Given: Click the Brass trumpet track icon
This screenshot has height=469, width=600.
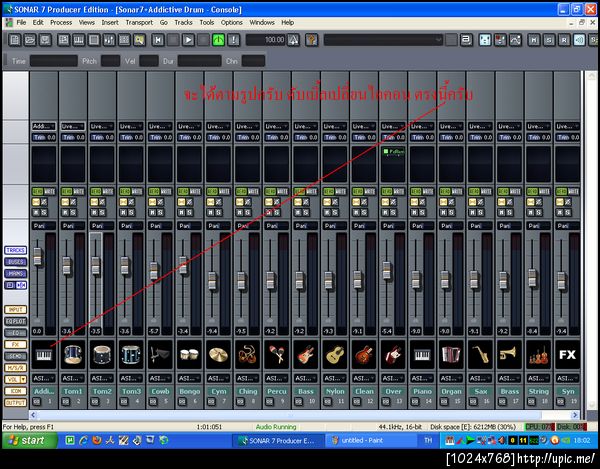Looking at the screenshot, I should pyautogui.click(x=509, y=354).
